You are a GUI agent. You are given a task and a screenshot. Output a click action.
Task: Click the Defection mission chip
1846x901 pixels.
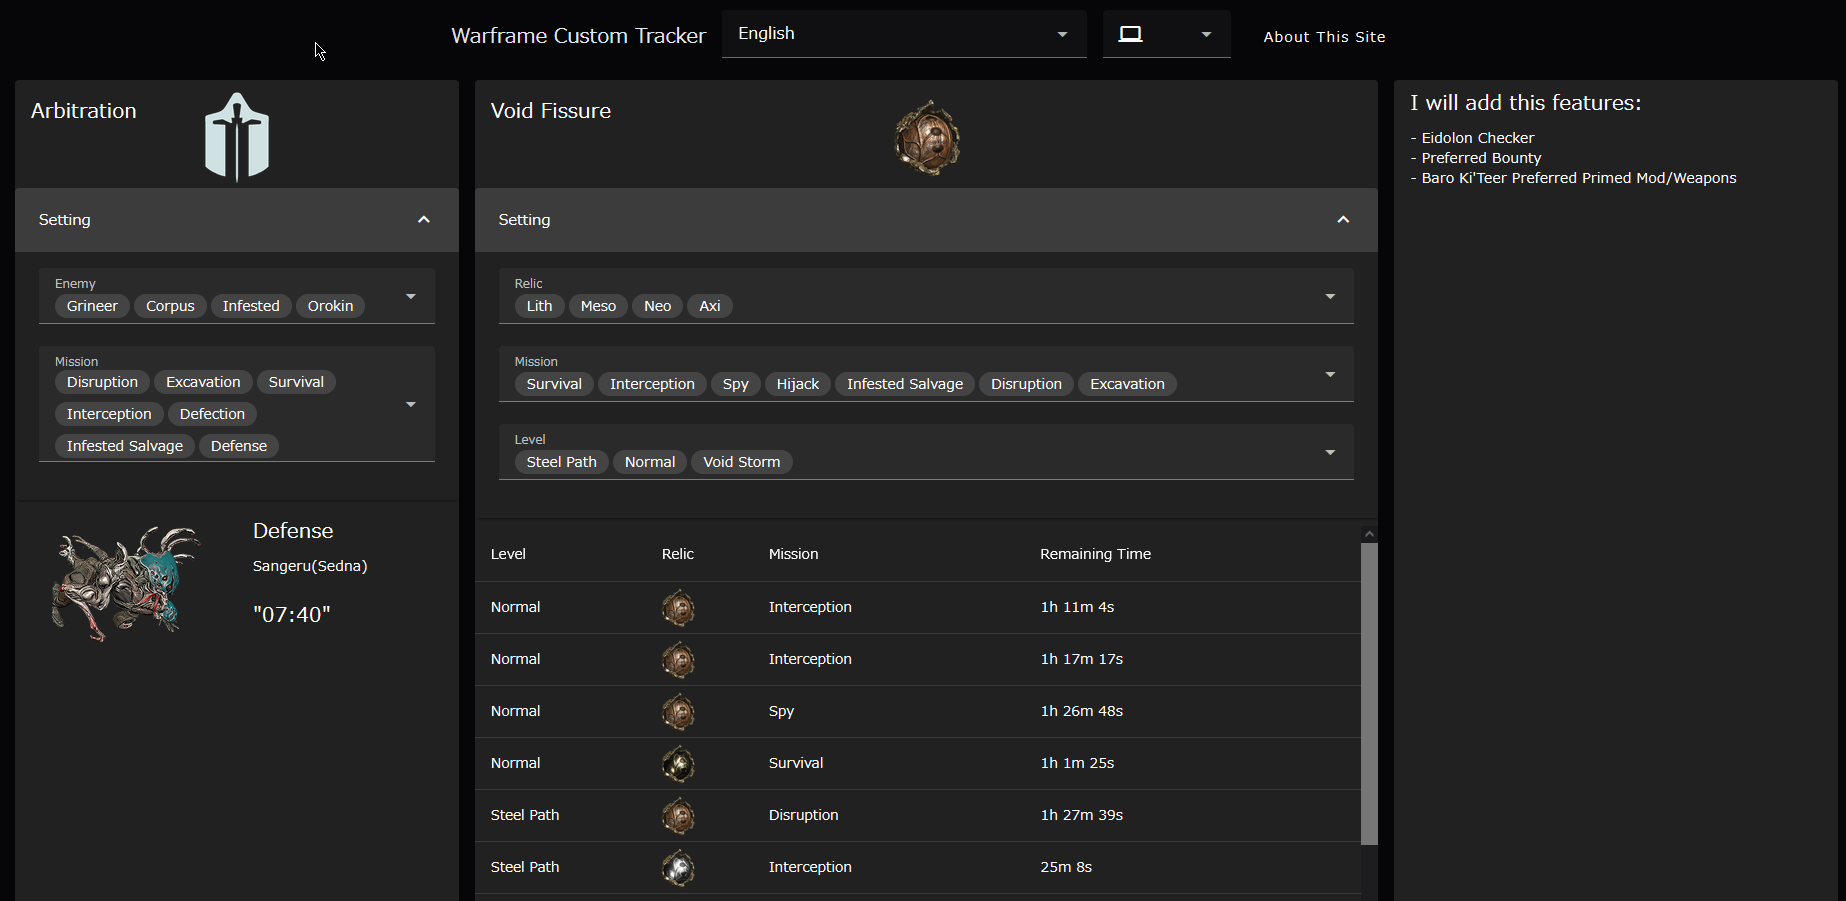(212, 414)
